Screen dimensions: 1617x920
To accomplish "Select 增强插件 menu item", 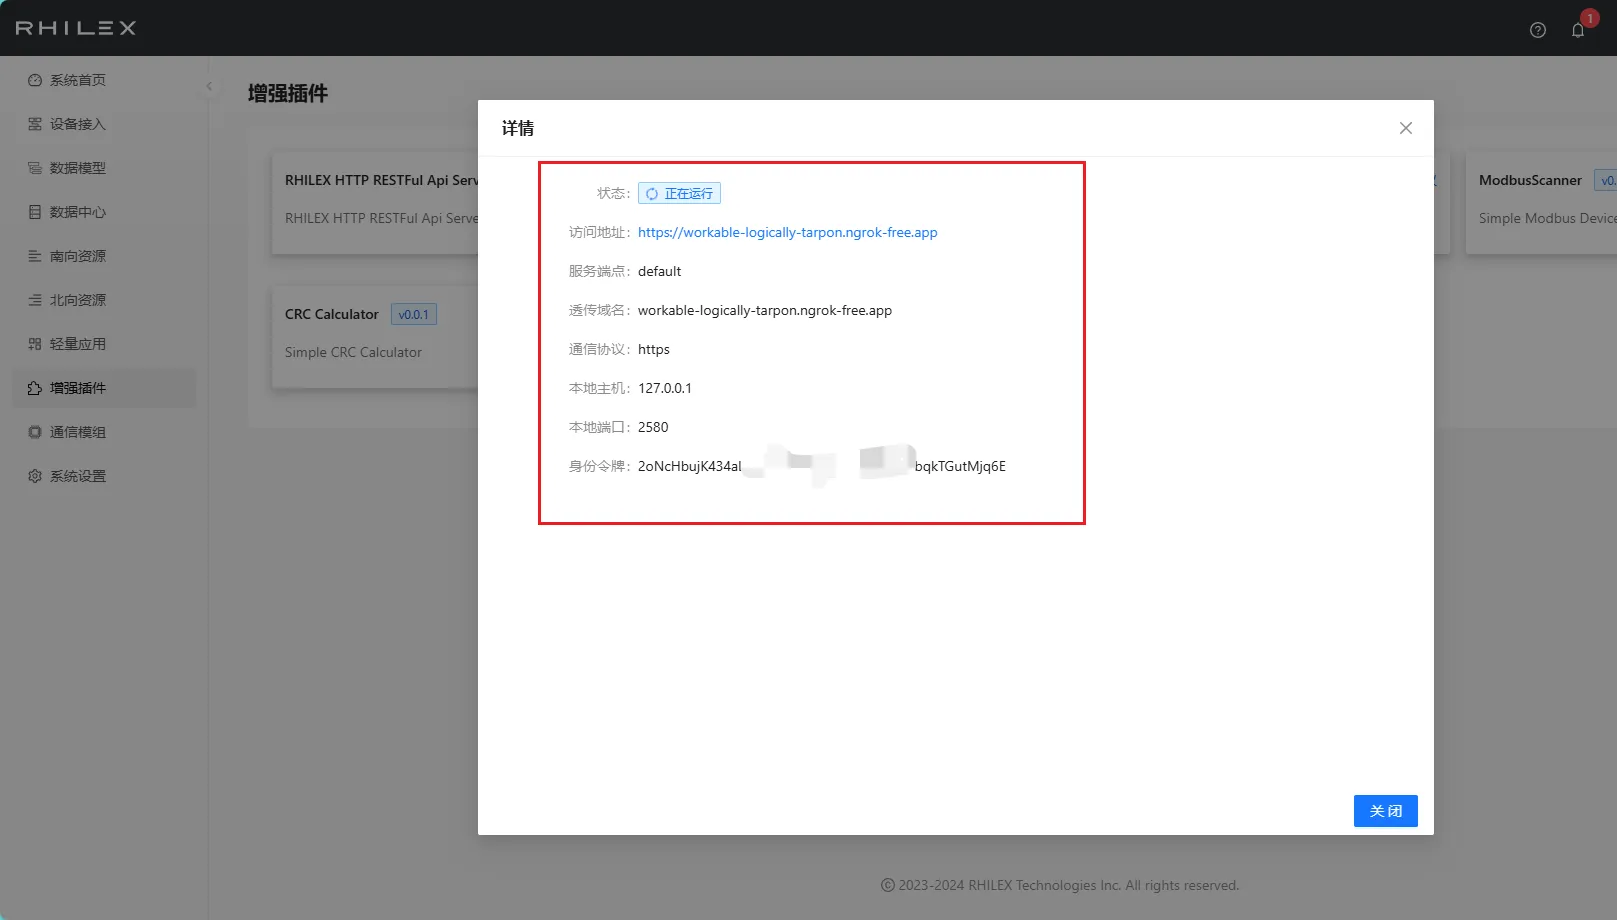I will click(104, 388).
